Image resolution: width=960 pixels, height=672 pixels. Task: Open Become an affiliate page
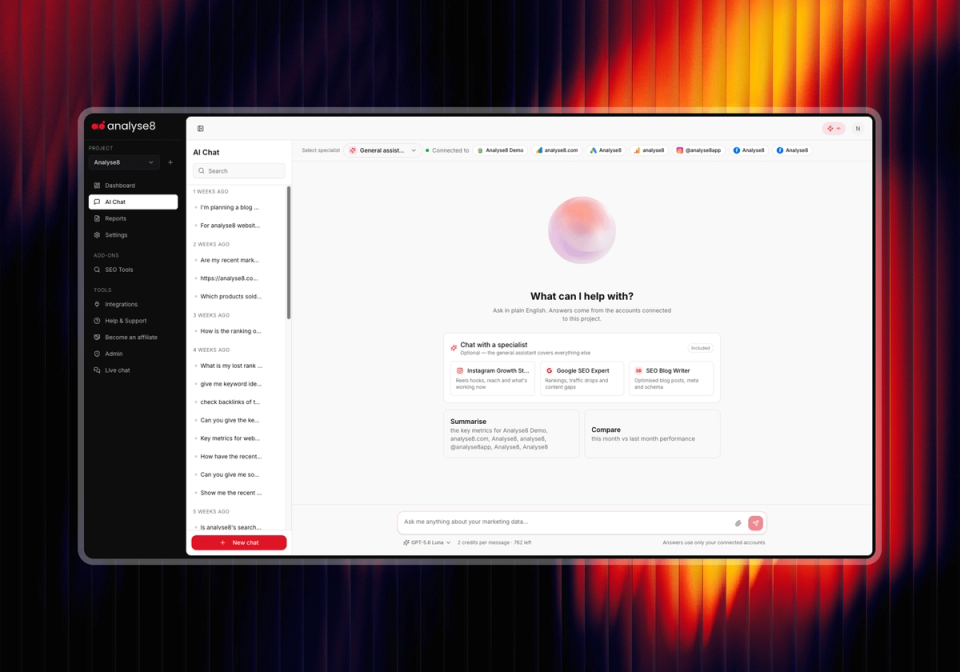[133, 337]
